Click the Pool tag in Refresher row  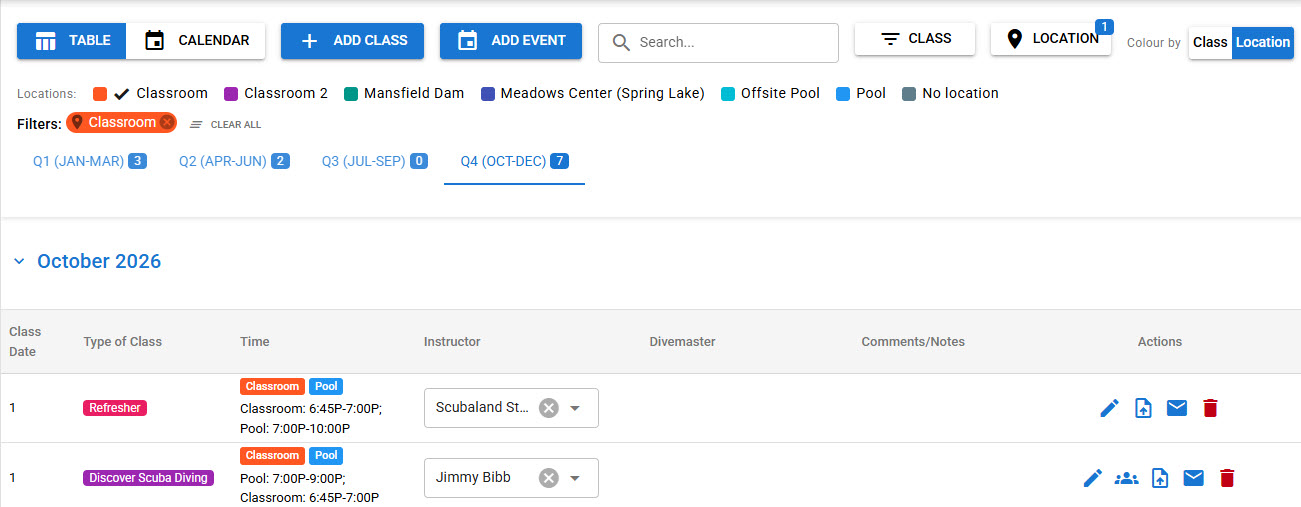pyautogui.click(x=326, y=386)
